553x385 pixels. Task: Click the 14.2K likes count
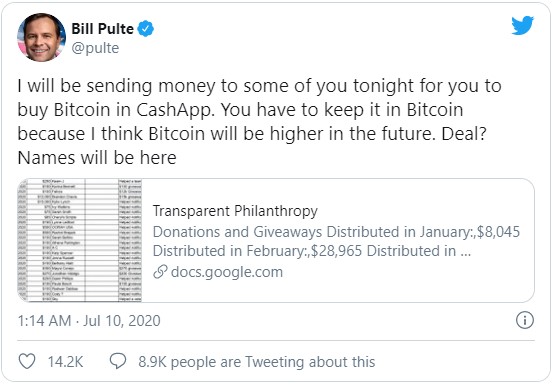66,362
